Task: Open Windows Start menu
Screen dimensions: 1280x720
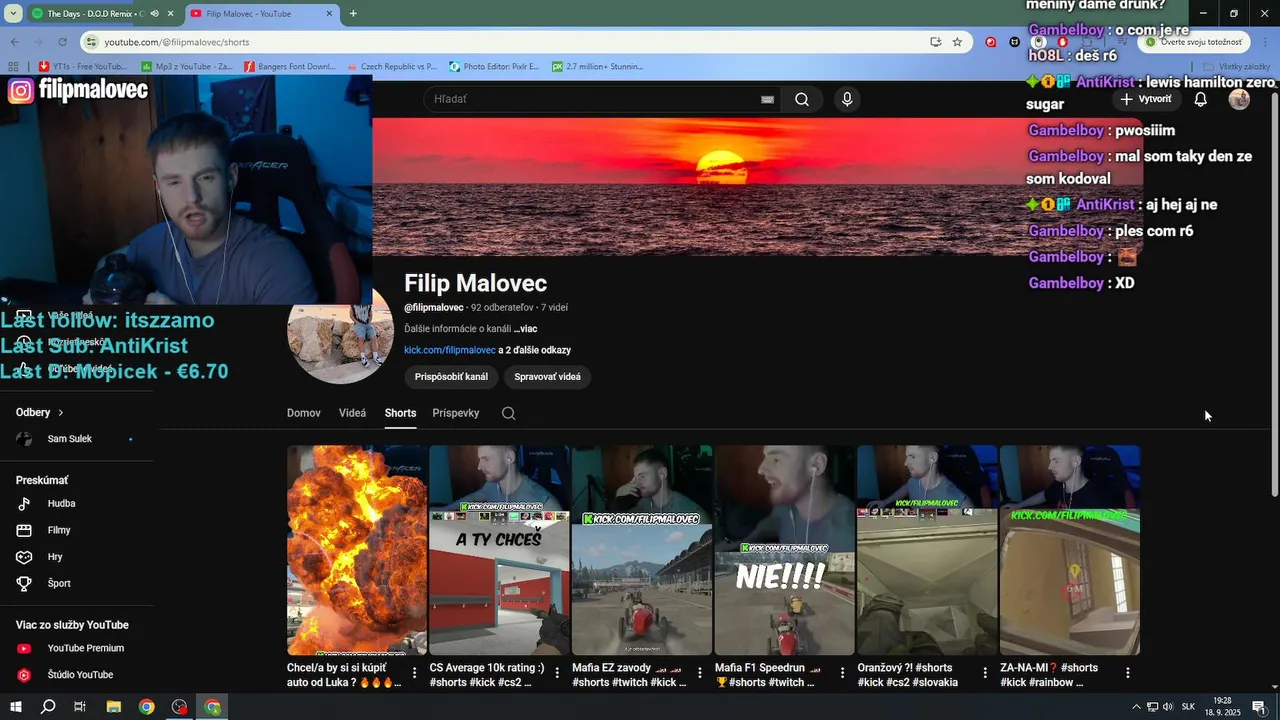Action: 17,707
